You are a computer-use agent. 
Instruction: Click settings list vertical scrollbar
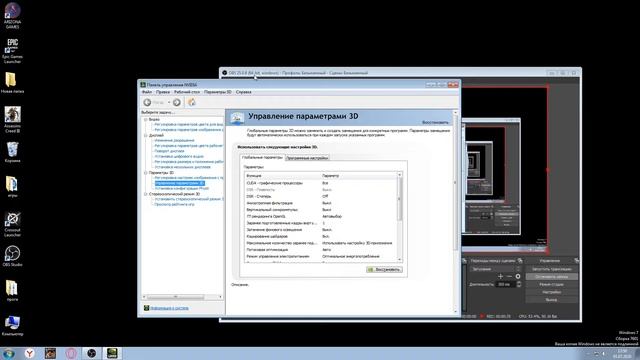[400, 217]
